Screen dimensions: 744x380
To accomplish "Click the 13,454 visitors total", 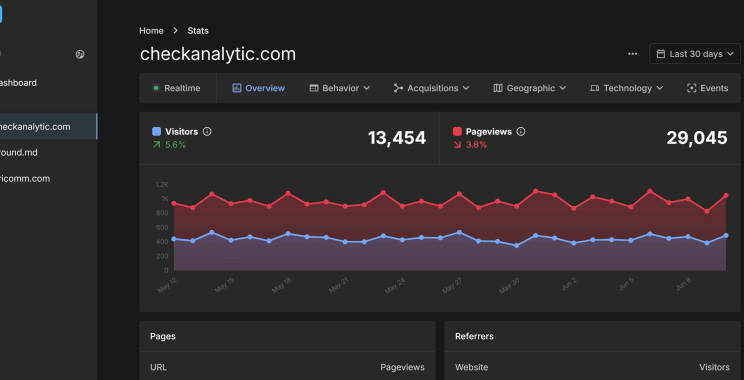I will point(397,138).
